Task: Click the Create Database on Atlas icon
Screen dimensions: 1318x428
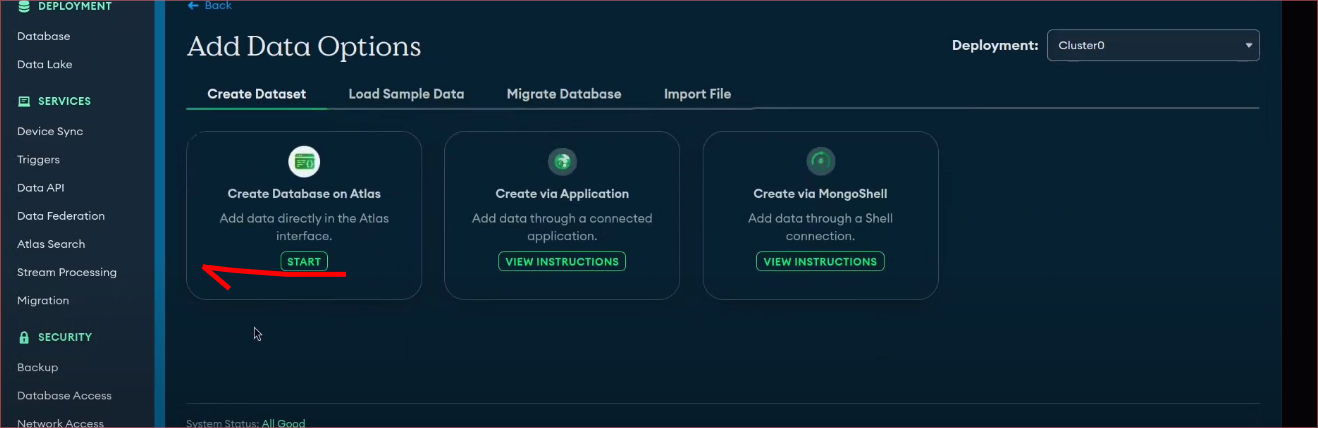Action: 304,161
